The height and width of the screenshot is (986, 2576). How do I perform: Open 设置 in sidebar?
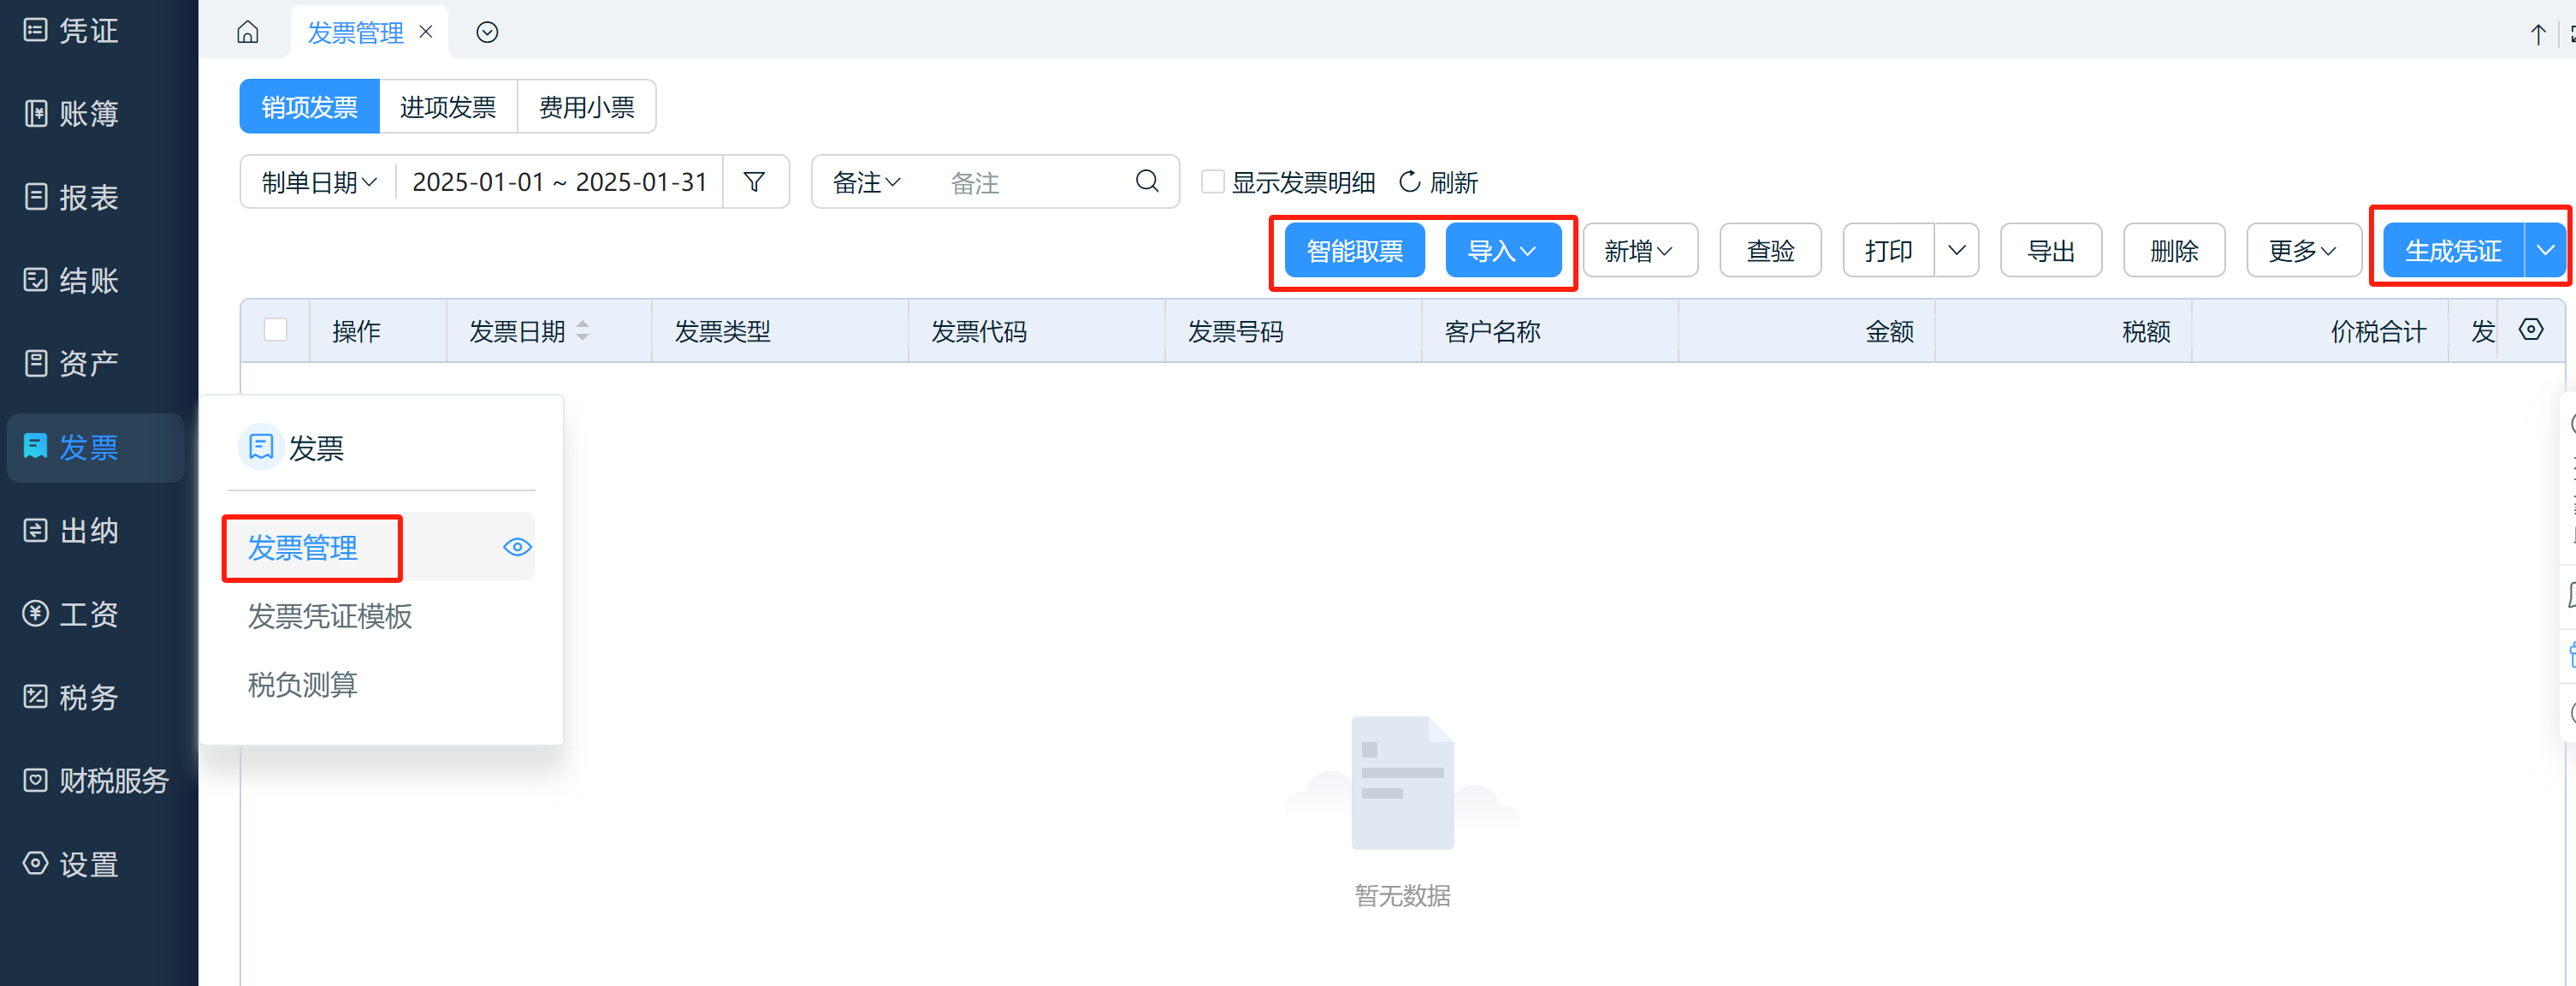pyautogui.click(x=88, y=864)
